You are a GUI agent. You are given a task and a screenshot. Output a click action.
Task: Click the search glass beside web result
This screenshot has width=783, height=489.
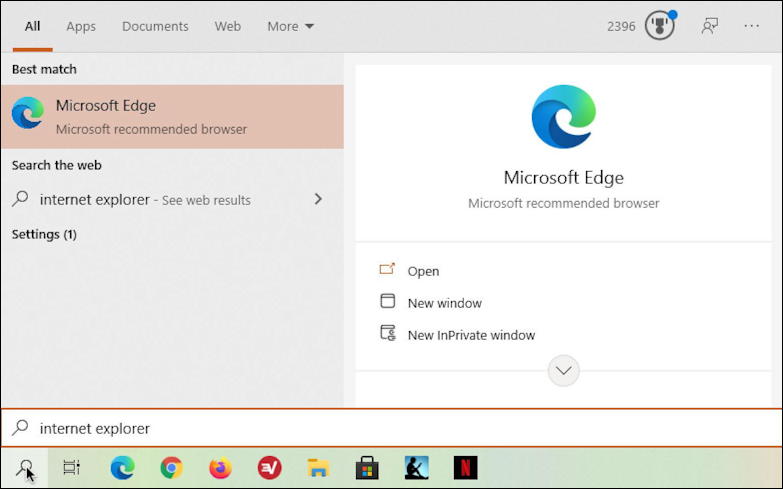click(20, 199)
